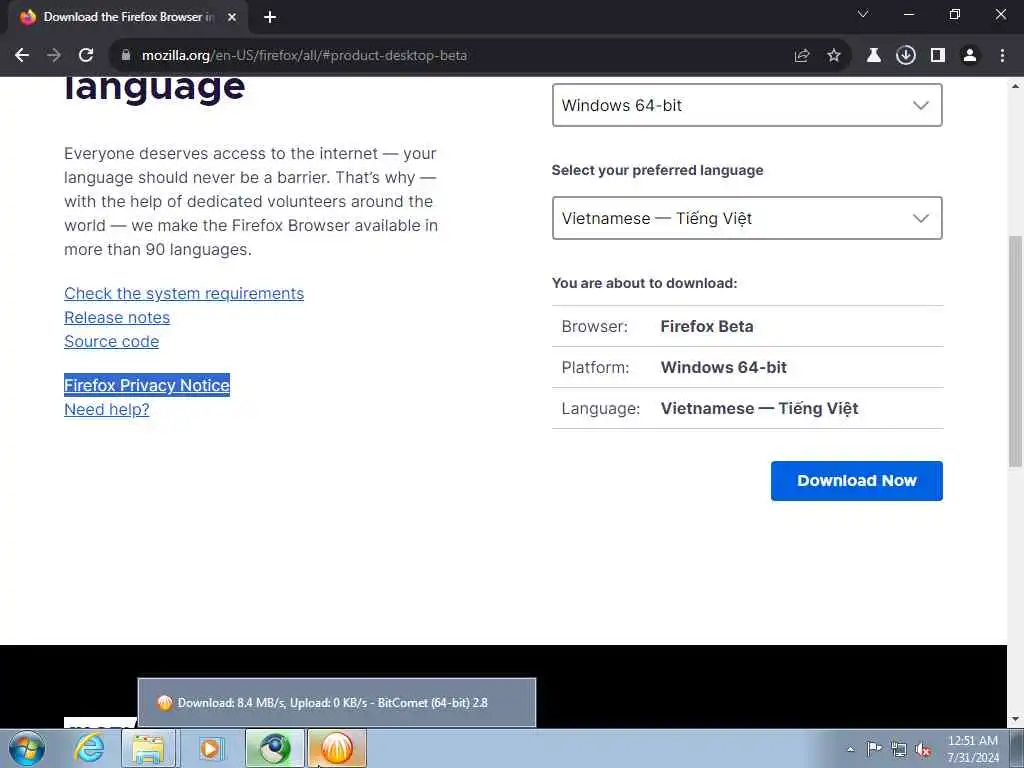Click Firefox Beta browser value
The width and height of the screenshot is (1024, 768).
pos(707,327)
